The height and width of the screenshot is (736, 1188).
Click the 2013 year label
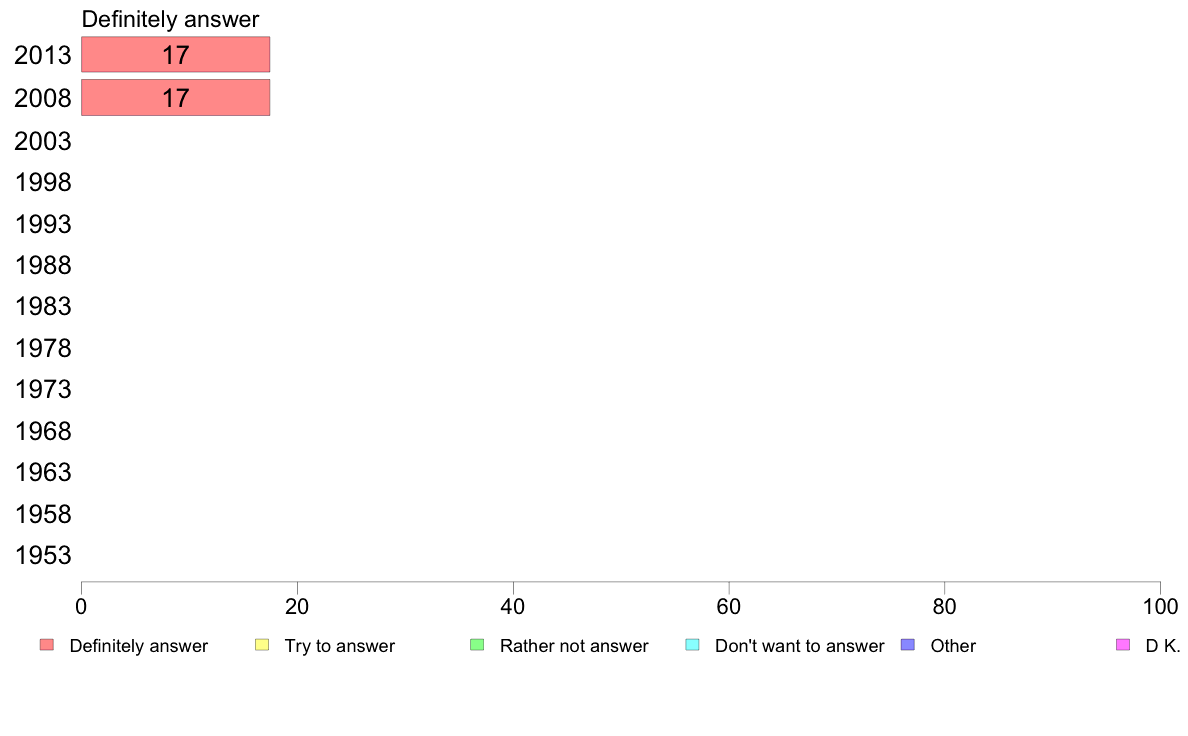pyautogui.click(x=43, y=55)
